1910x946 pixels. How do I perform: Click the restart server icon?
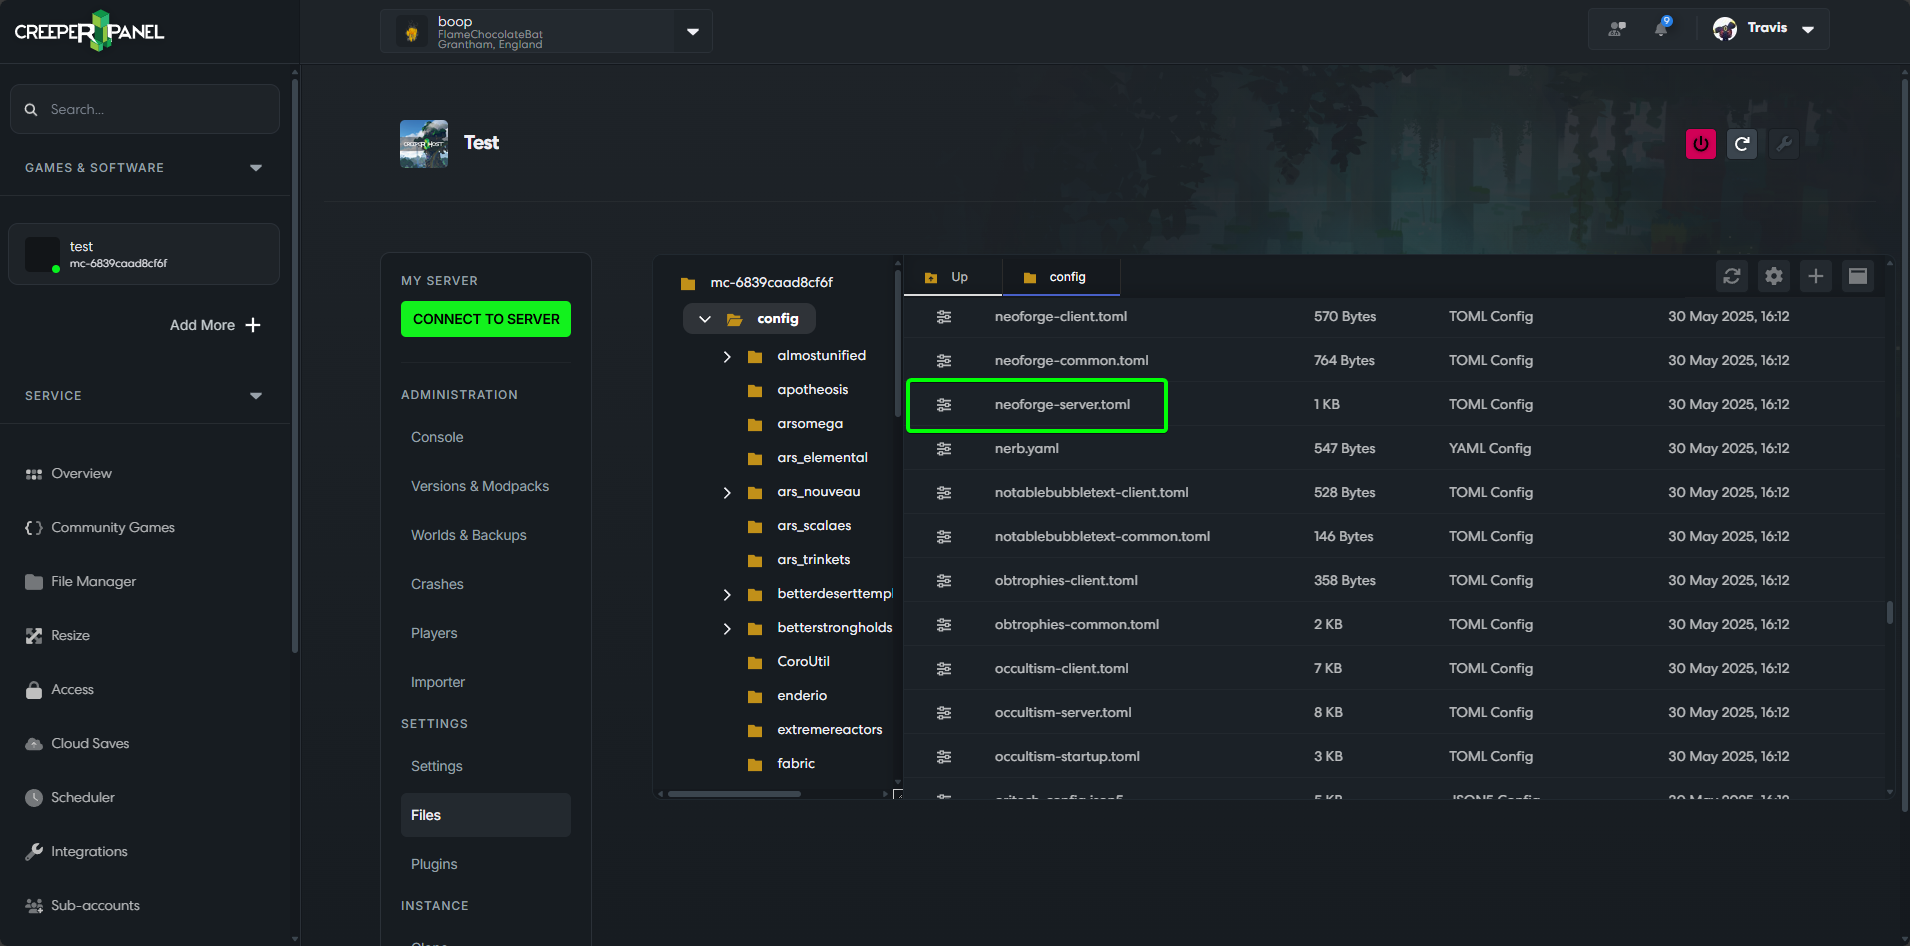(1742, 144)
